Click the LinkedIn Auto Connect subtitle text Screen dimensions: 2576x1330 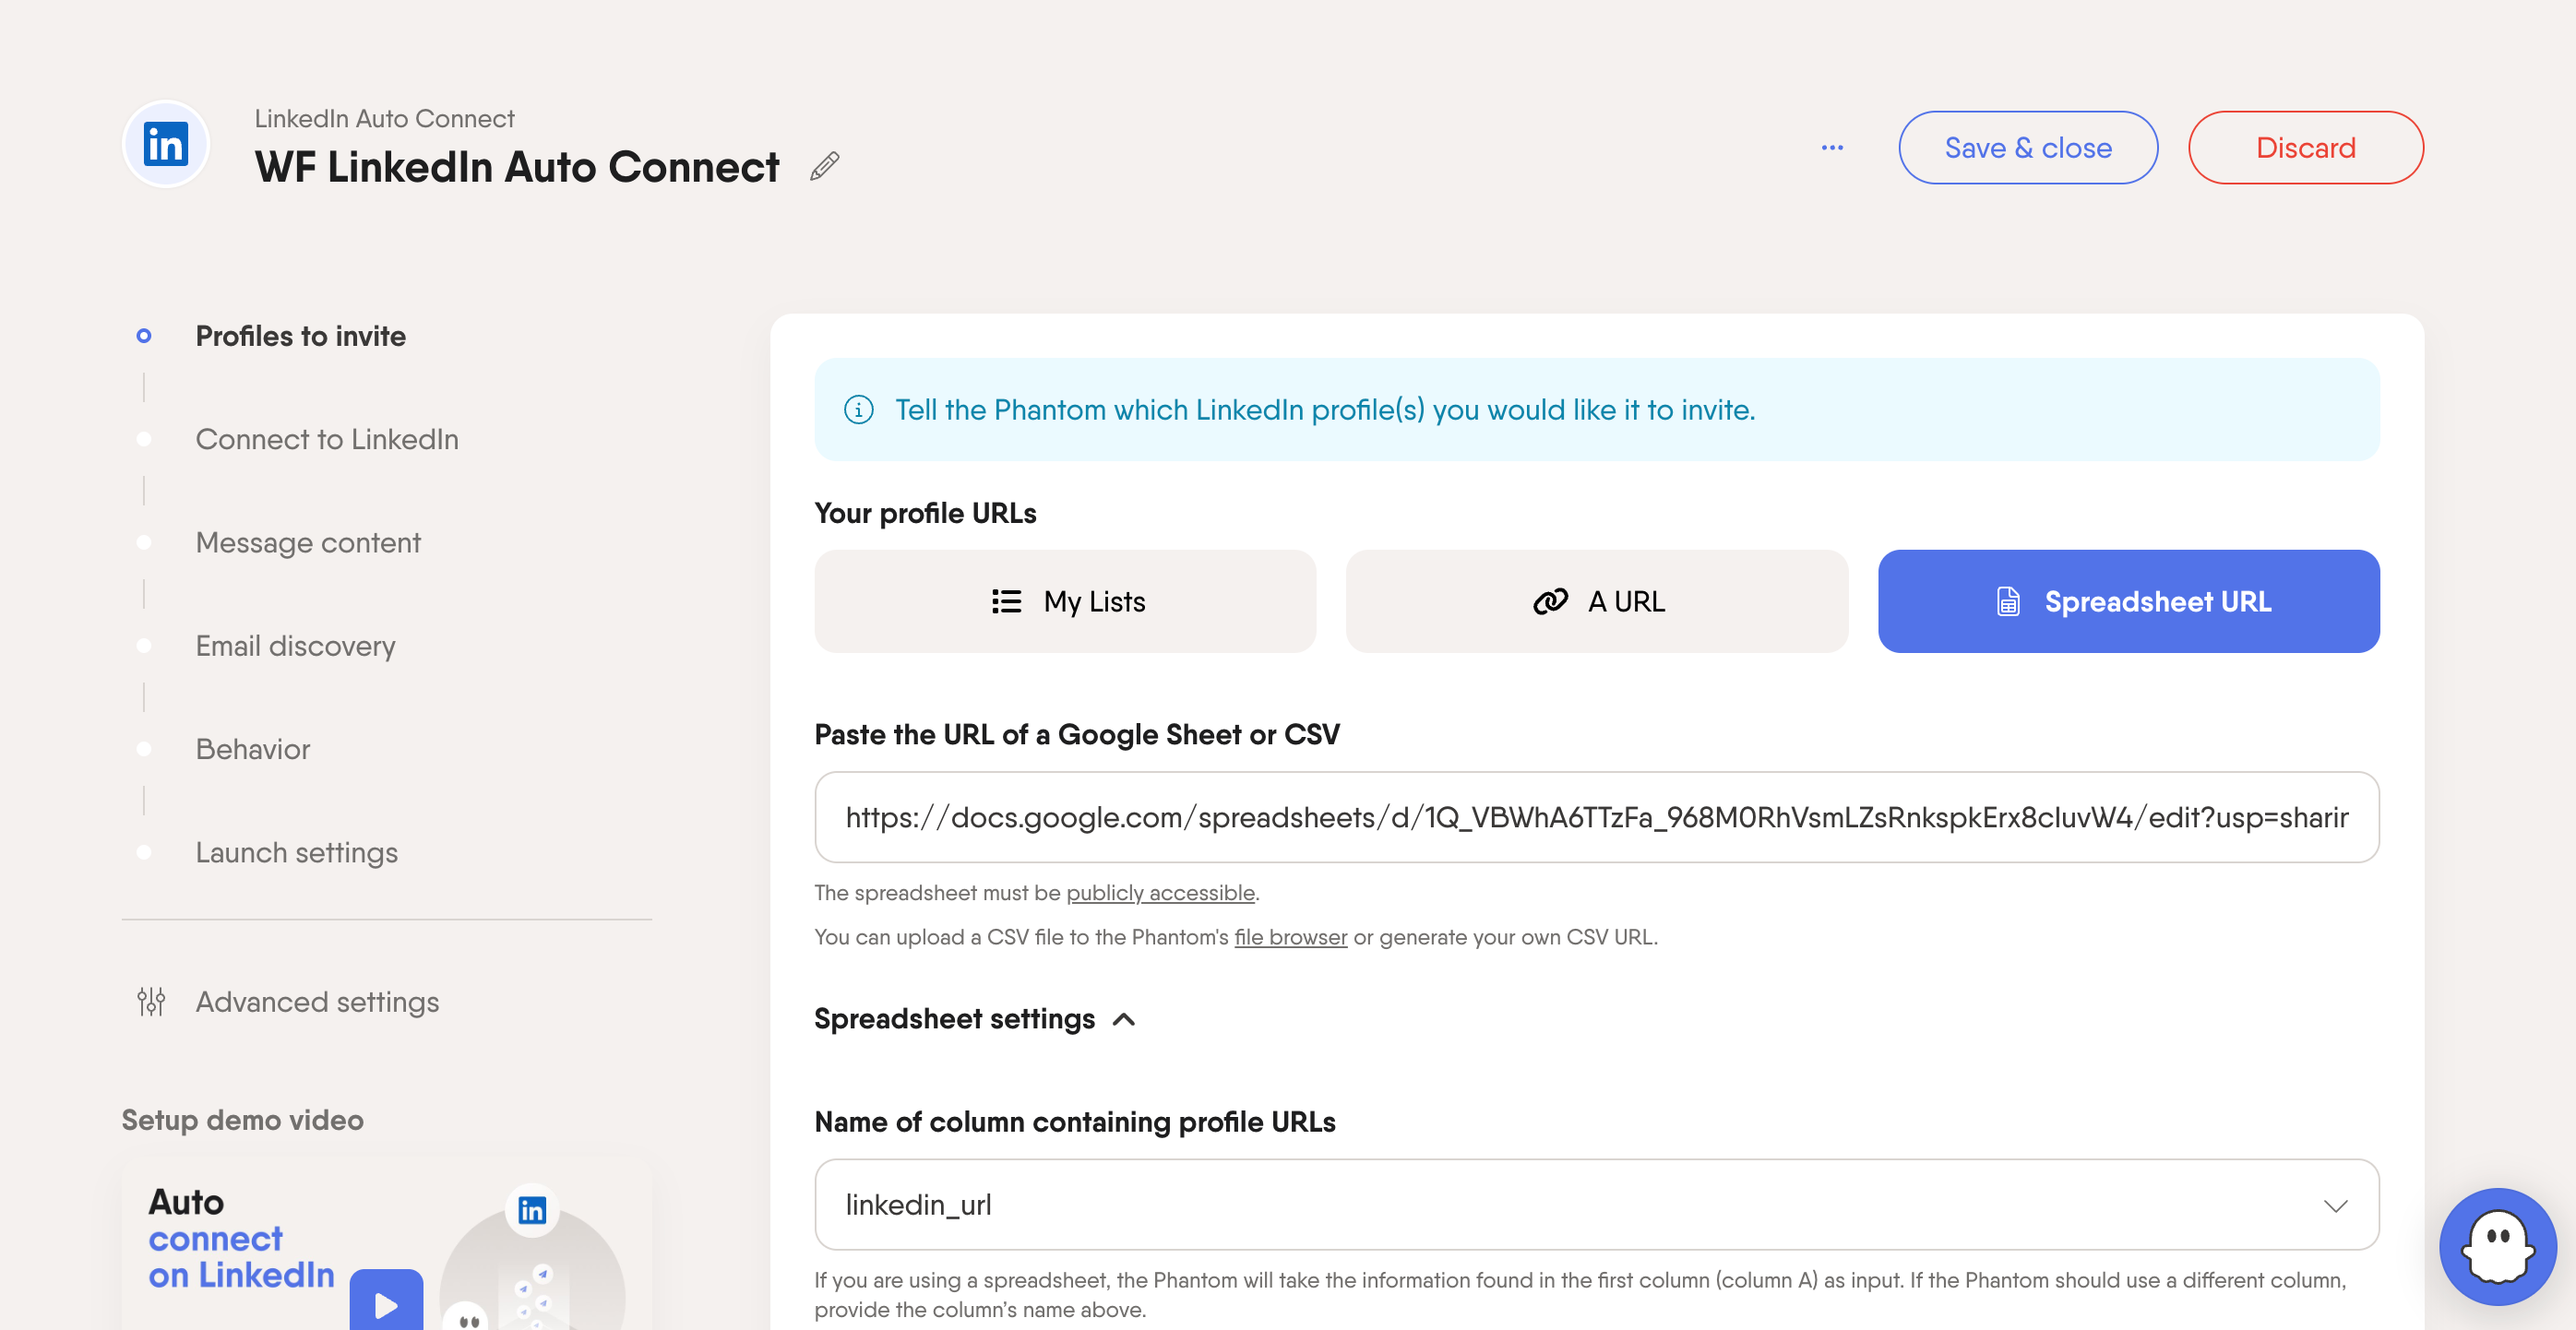tap(384, 118)
